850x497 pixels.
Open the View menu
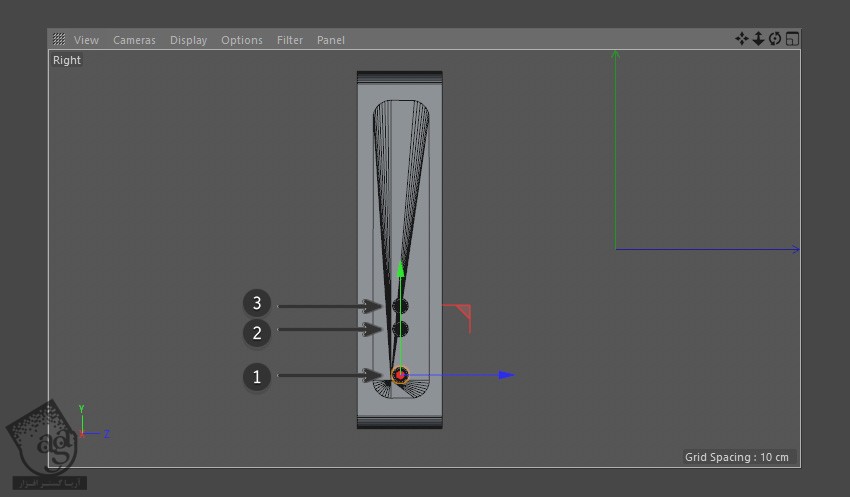pos(87,40)
